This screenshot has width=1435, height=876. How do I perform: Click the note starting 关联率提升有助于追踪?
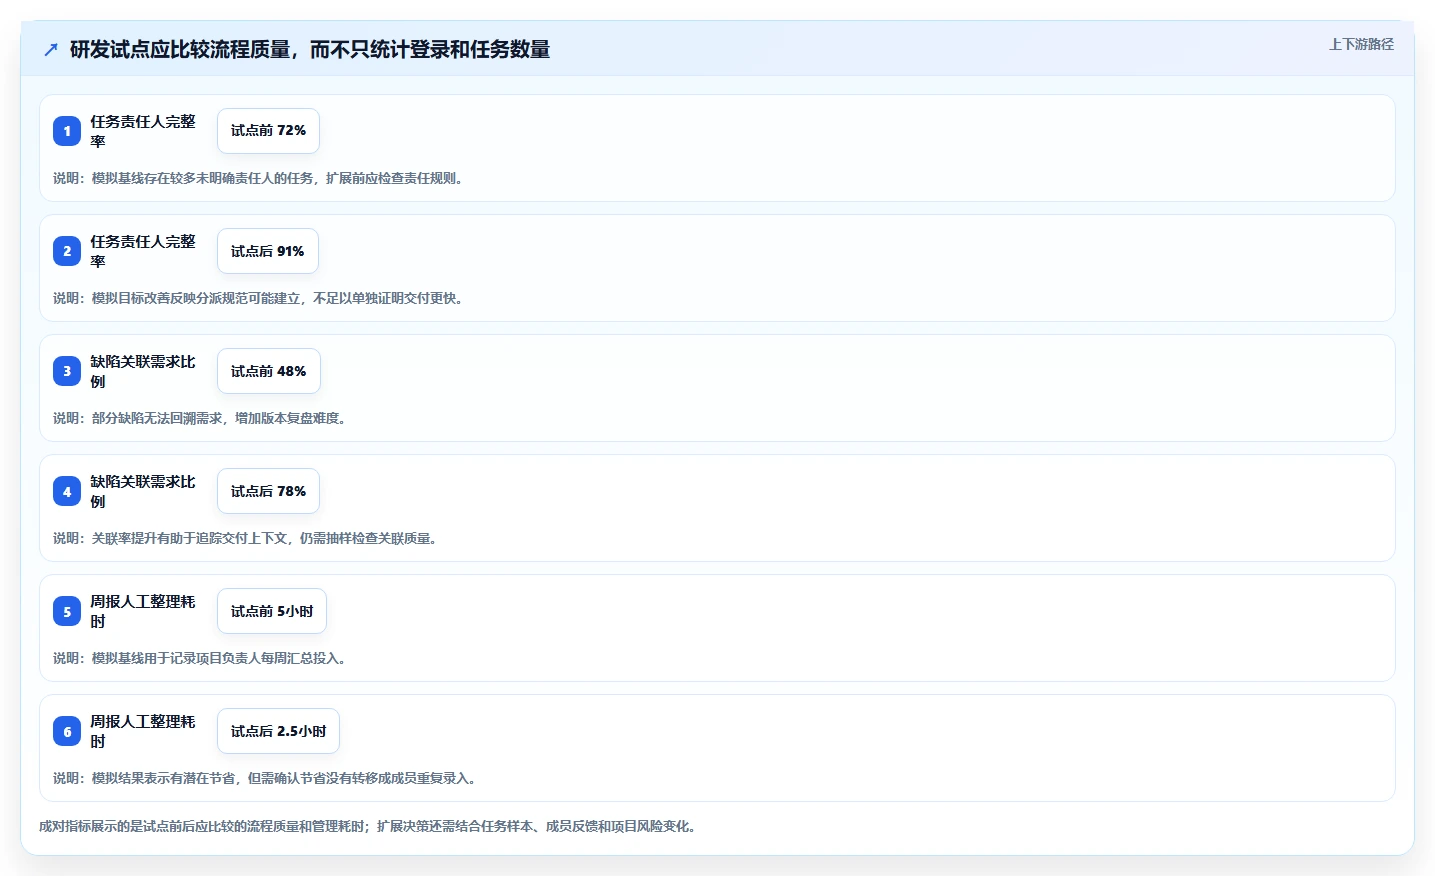click(x=247, y=538)
